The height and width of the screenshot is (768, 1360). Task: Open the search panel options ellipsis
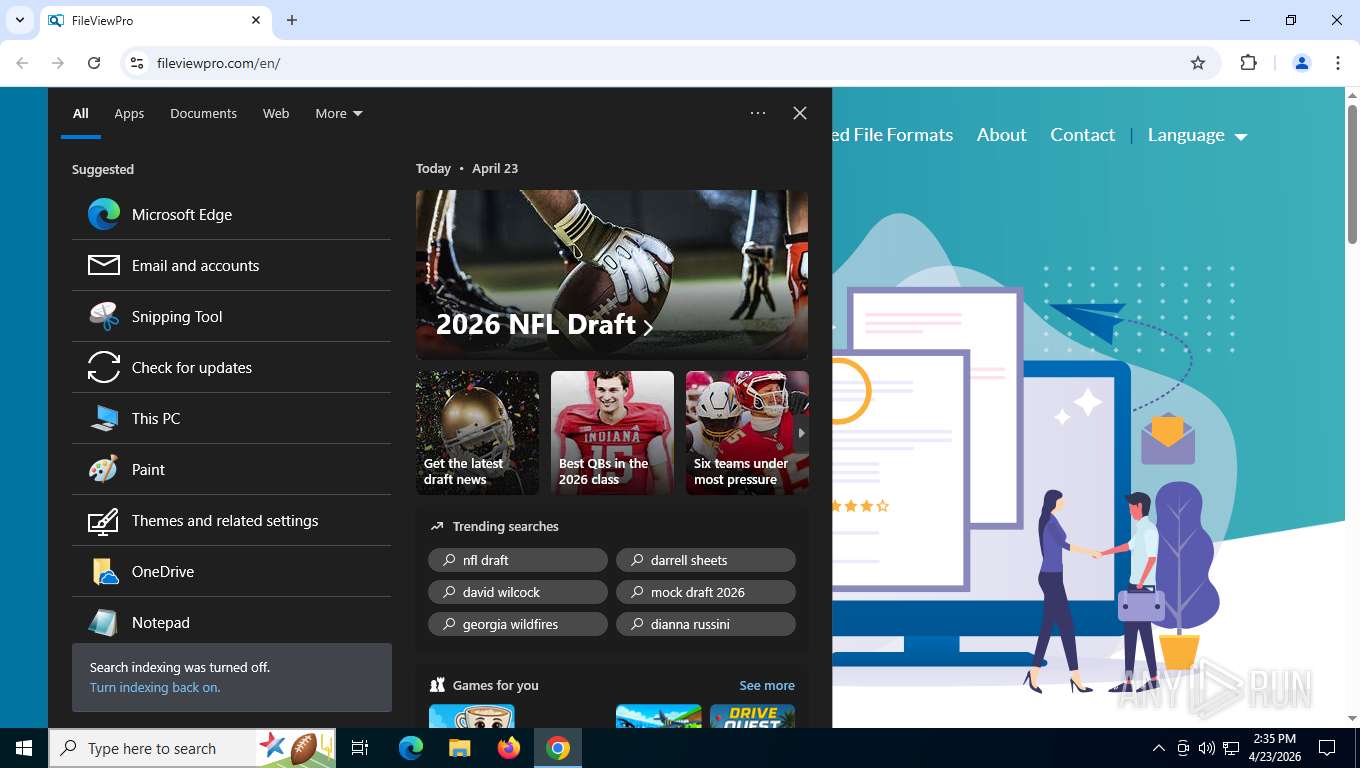pyautogui.click(x=758, y=113)
